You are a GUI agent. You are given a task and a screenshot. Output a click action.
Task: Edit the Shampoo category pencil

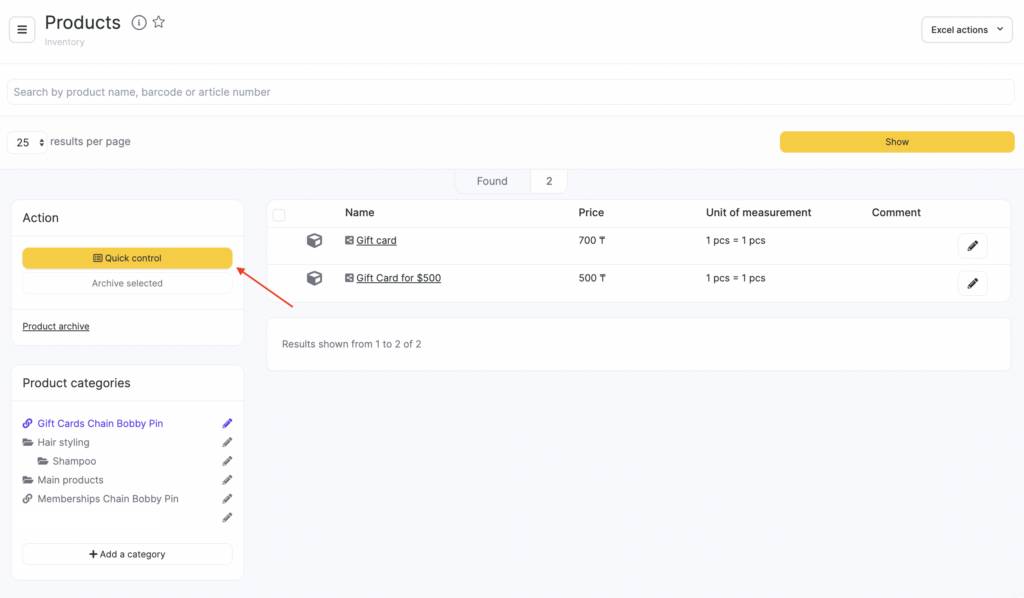(227, 461)
